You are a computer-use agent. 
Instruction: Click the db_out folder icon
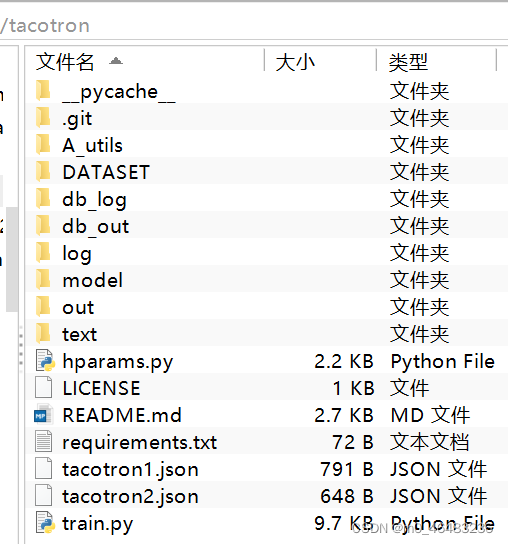tap(43, 226)
